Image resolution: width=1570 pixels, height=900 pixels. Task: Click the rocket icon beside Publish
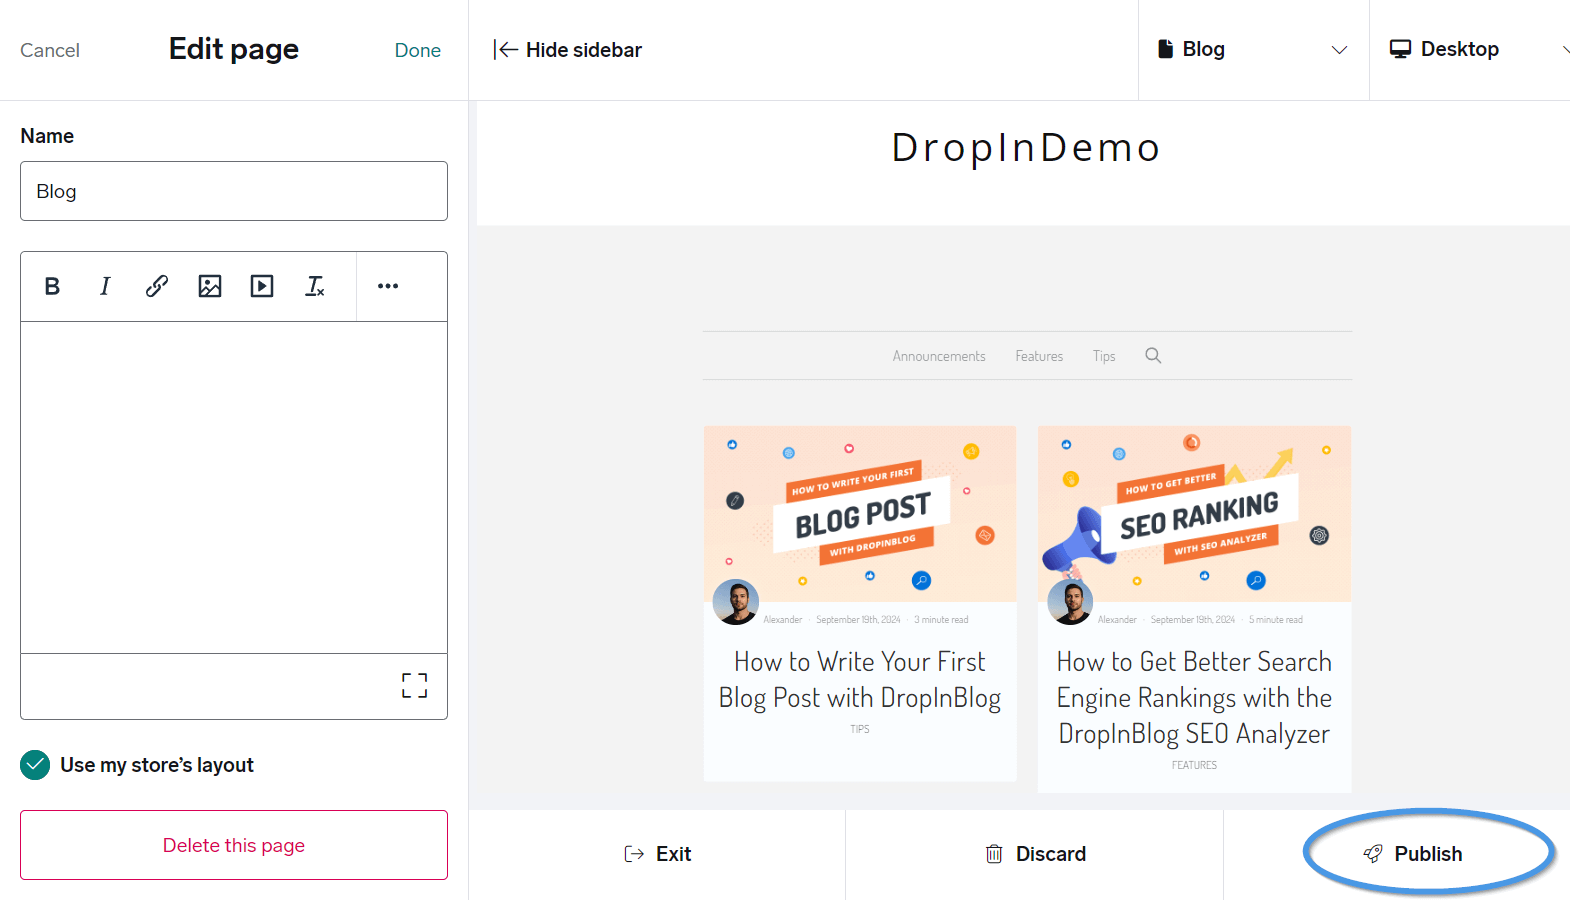(x=1373, y=854)
